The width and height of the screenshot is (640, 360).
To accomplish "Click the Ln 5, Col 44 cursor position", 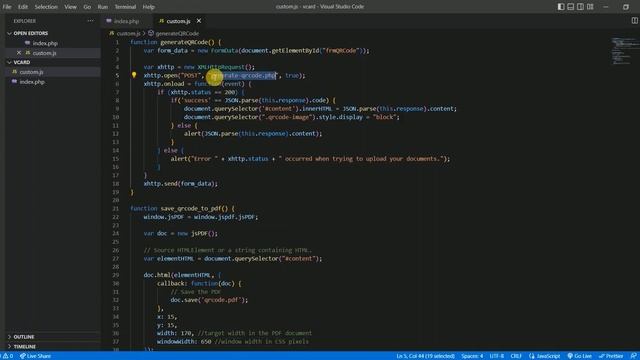I will pos(426,356).
